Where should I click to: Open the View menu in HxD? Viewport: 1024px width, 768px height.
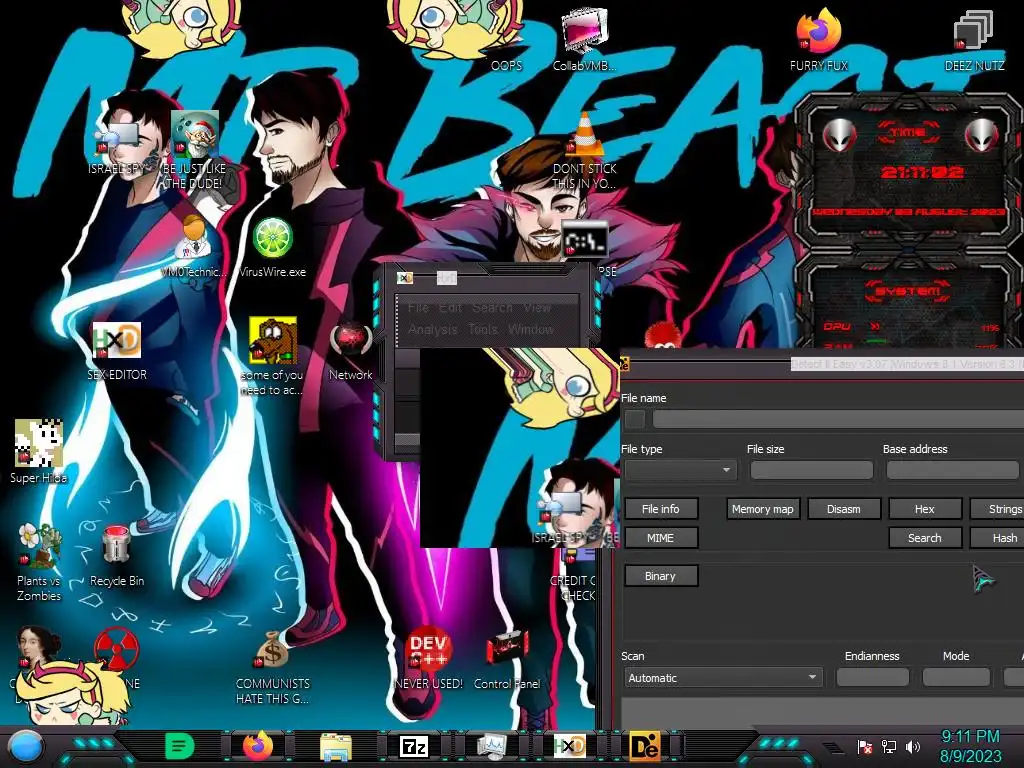click(537, 307)
